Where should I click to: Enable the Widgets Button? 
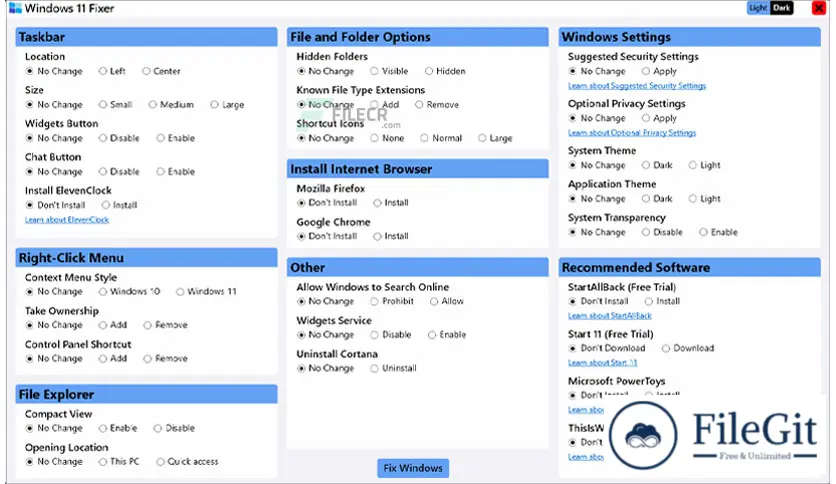pyautogui.click(x=176, y=138)
